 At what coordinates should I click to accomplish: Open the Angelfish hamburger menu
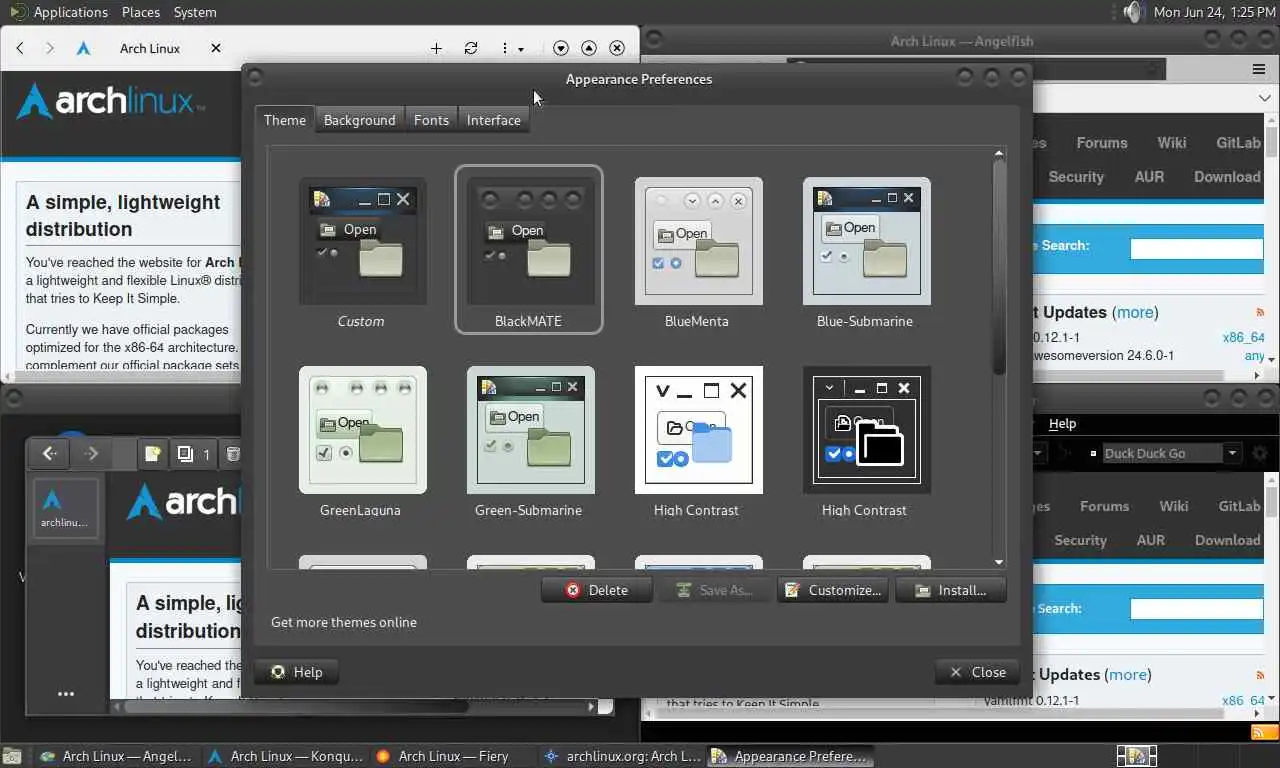tap(1259, 69)
